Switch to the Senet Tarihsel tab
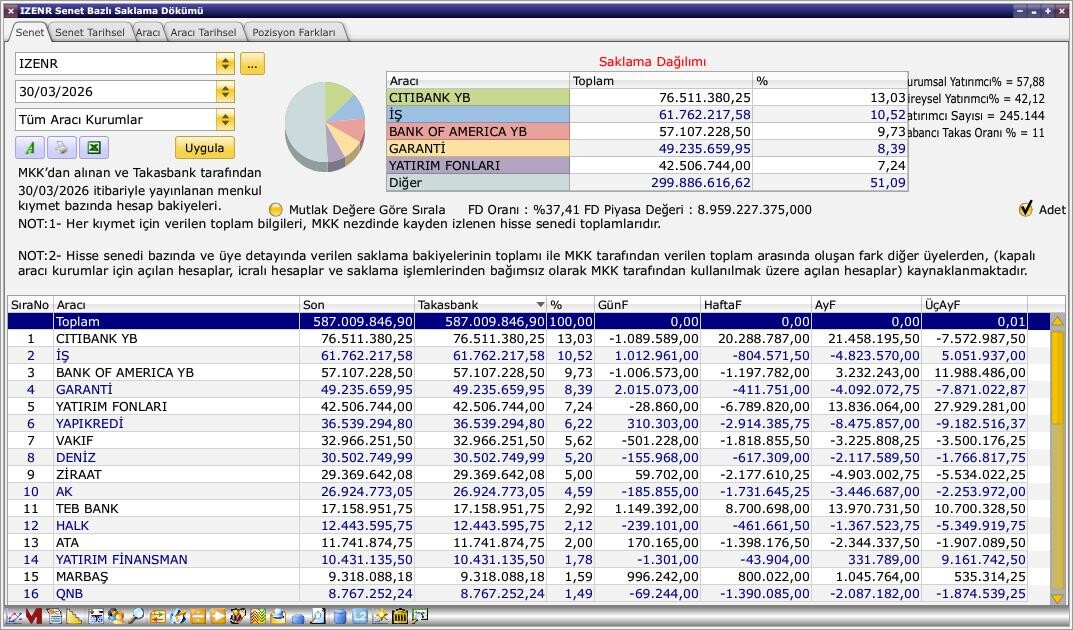This screenshot has height=630, width=1073. coord(89,32)
